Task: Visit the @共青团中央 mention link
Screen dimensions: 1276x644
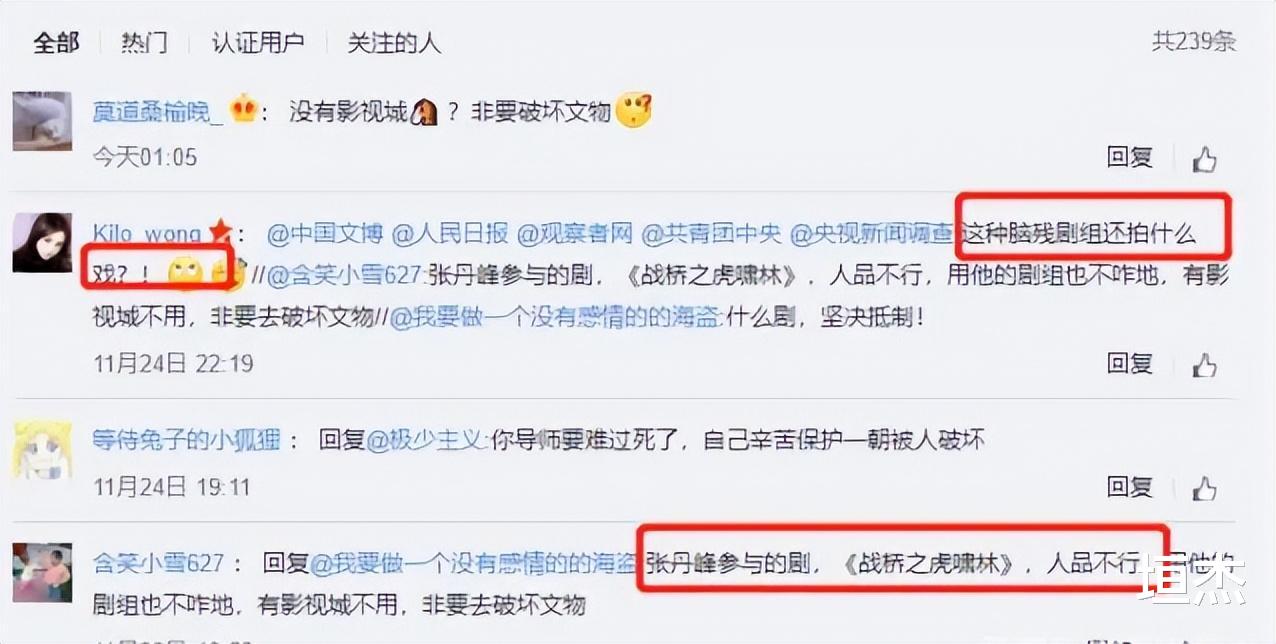Action: click(x=712, y=235)
